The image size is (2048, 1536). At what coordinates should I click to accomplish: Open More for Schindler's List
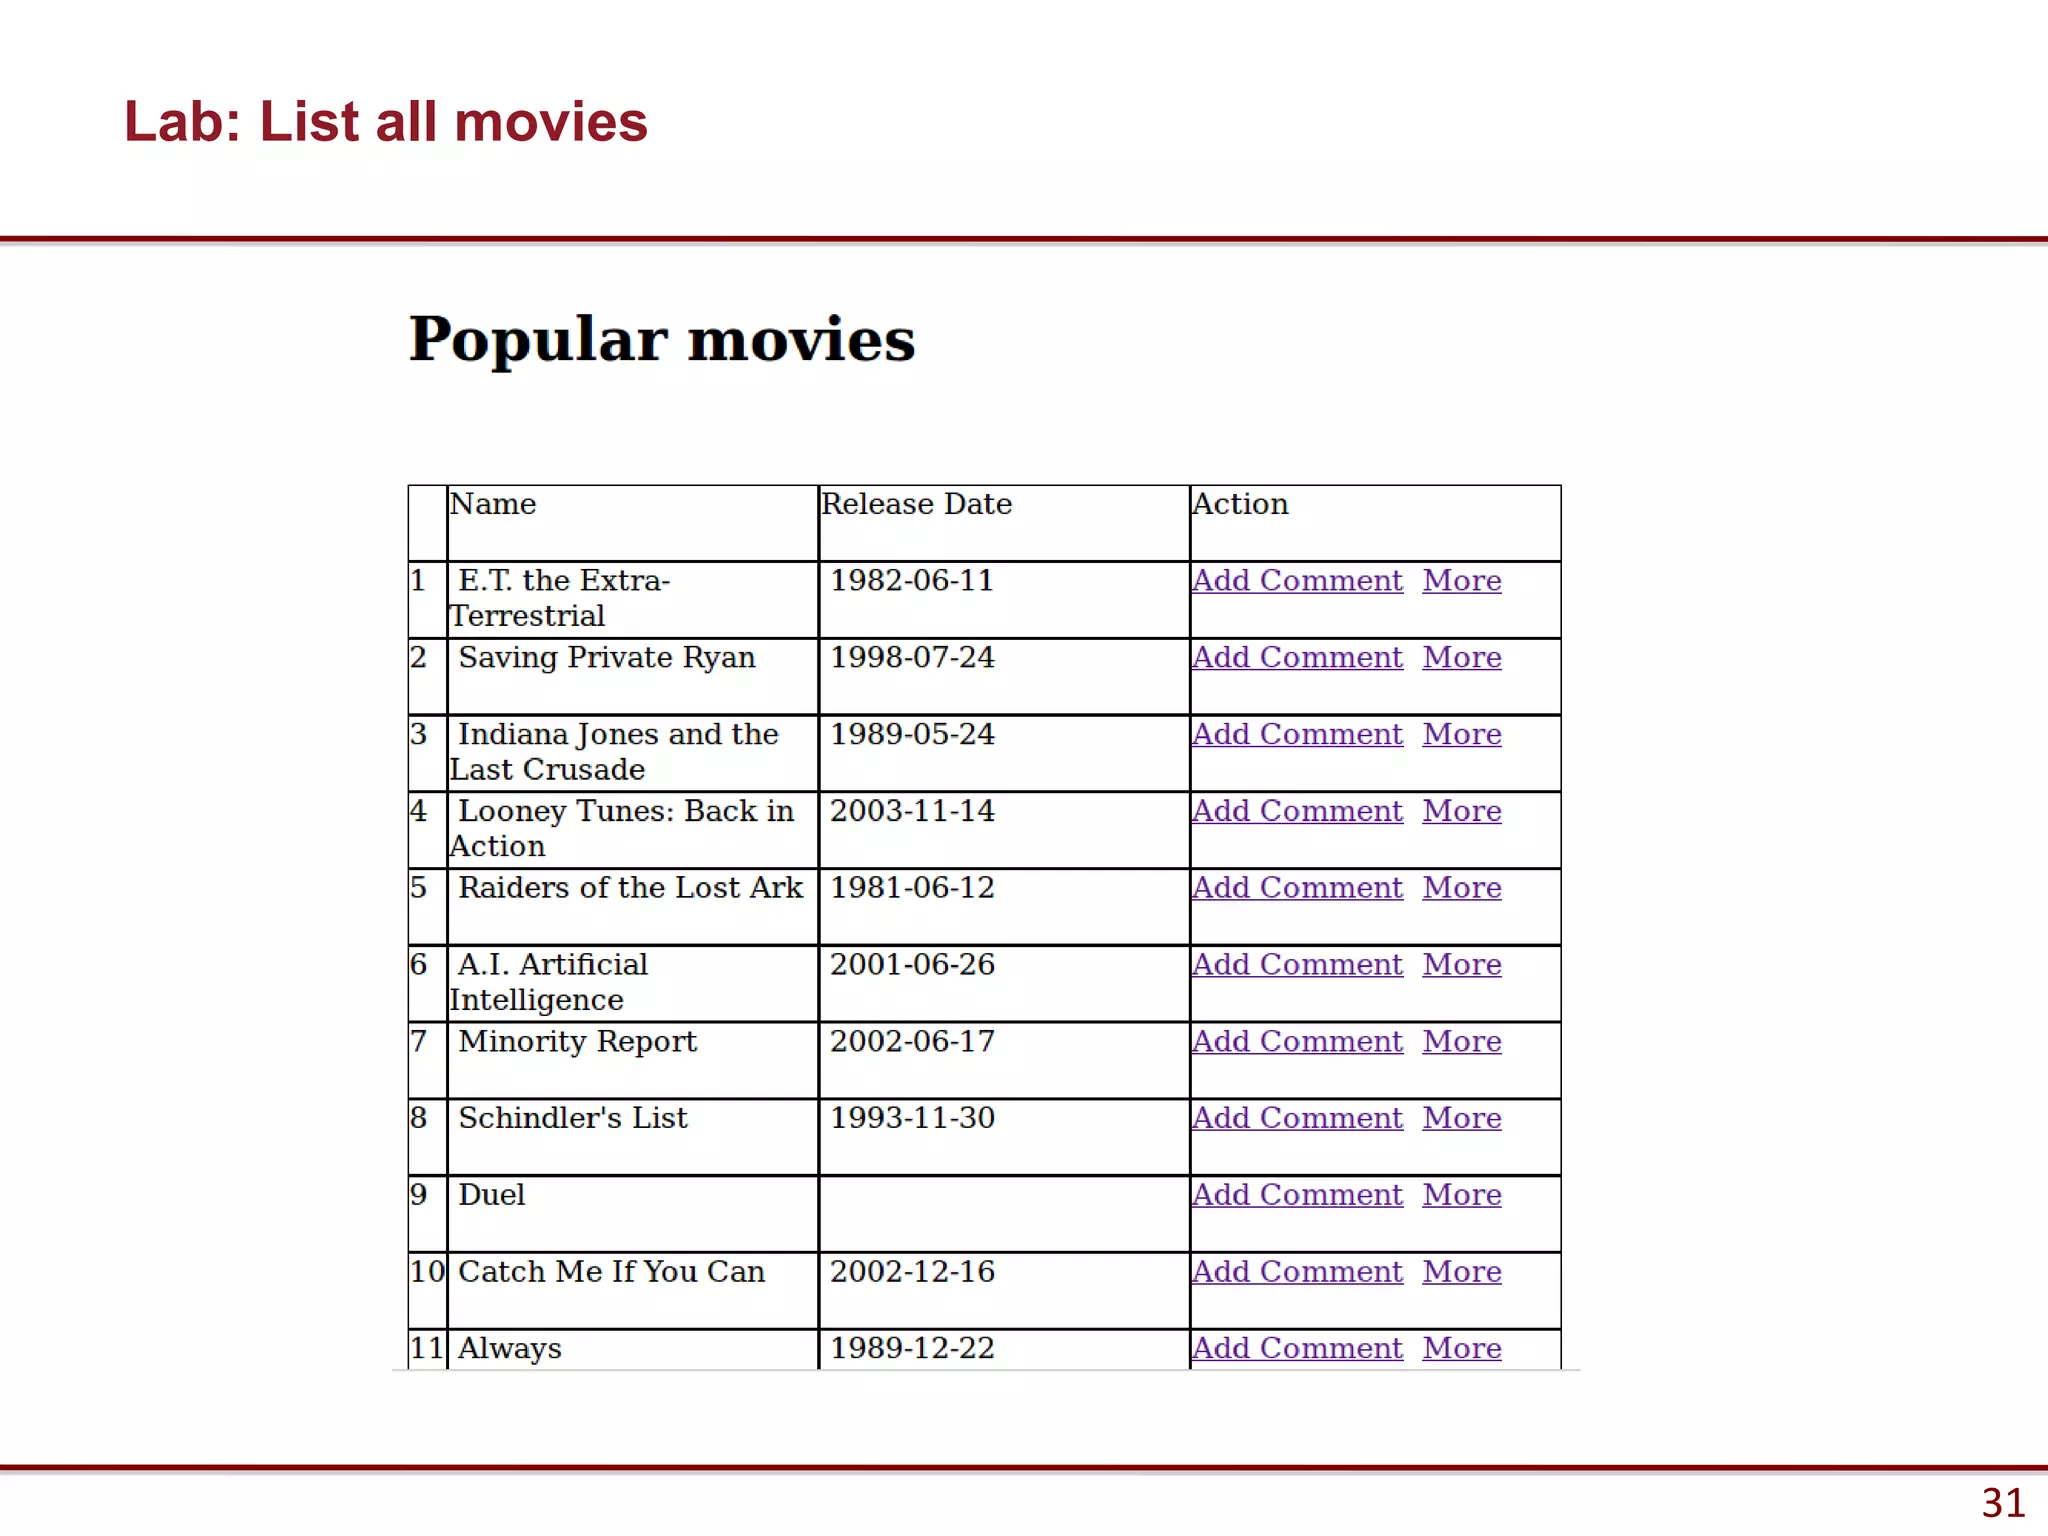[1461, 1118]
